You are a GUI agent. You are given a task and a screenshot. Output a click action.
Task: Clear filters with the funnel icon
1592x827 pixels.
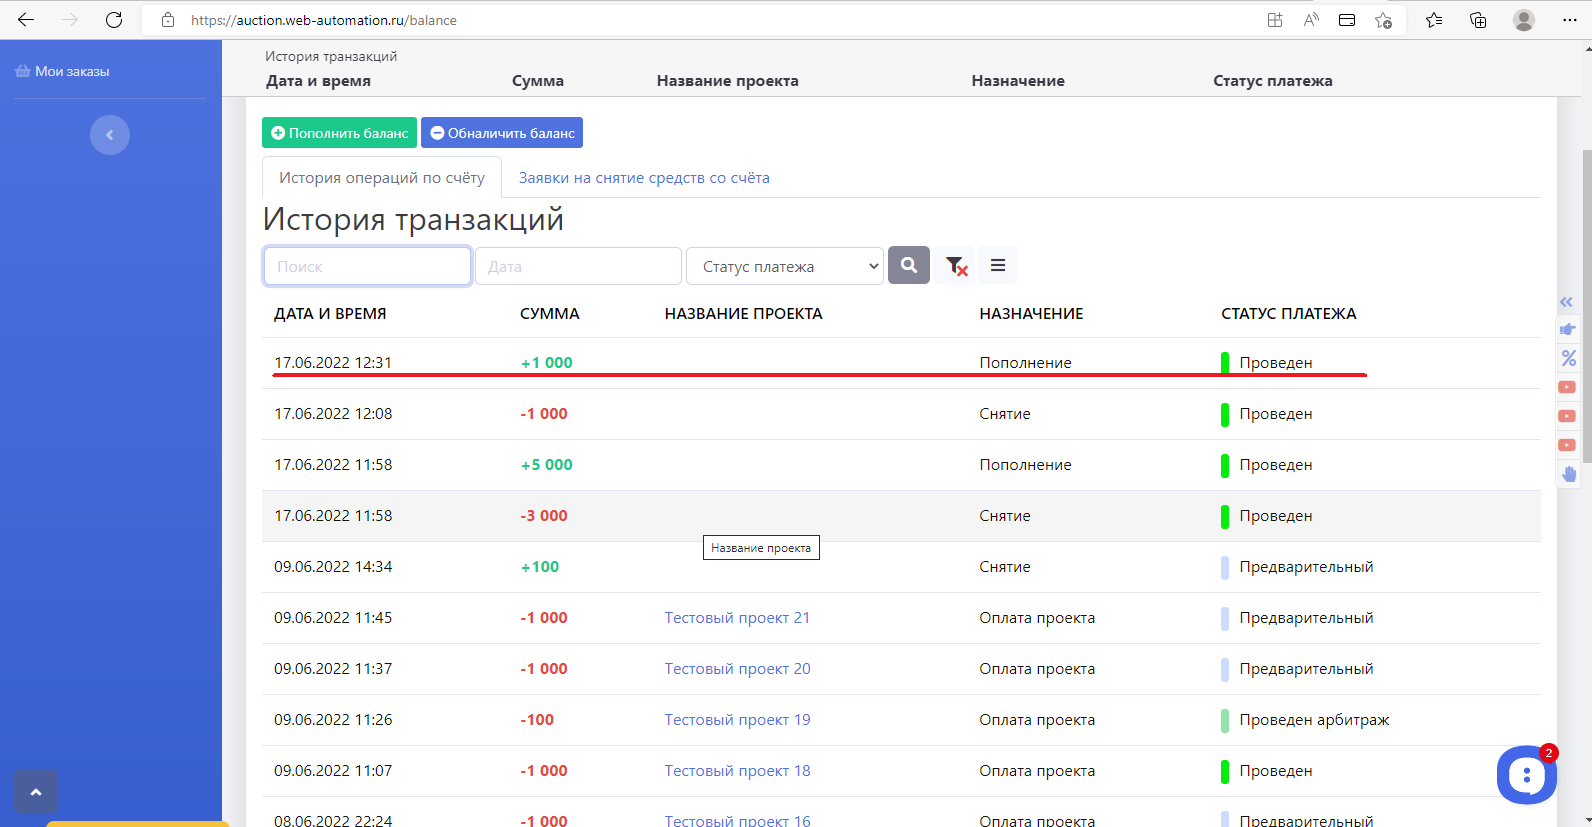pyautogui.click(x=955, y=266)
